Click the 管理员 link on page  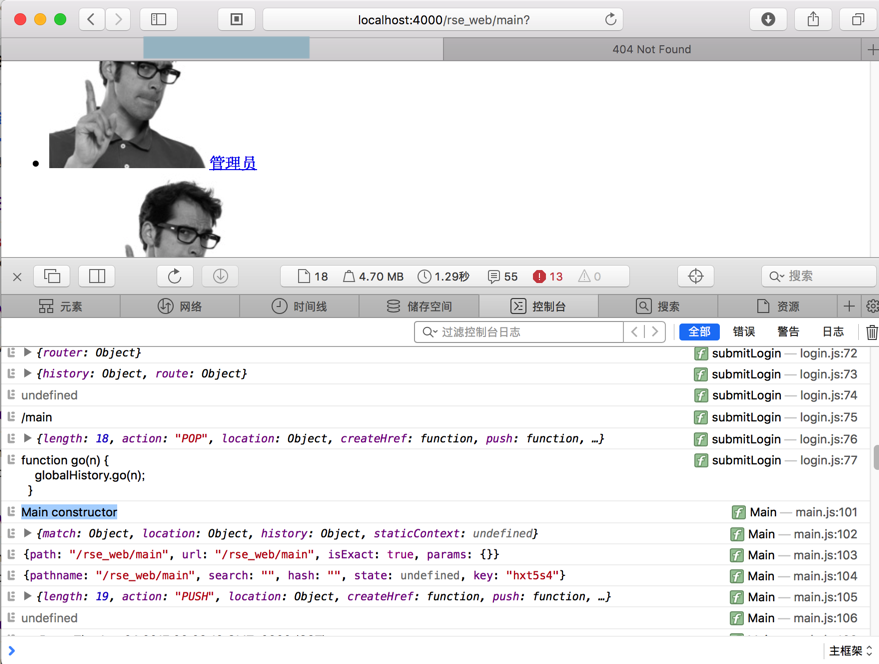tap(233, 163)
